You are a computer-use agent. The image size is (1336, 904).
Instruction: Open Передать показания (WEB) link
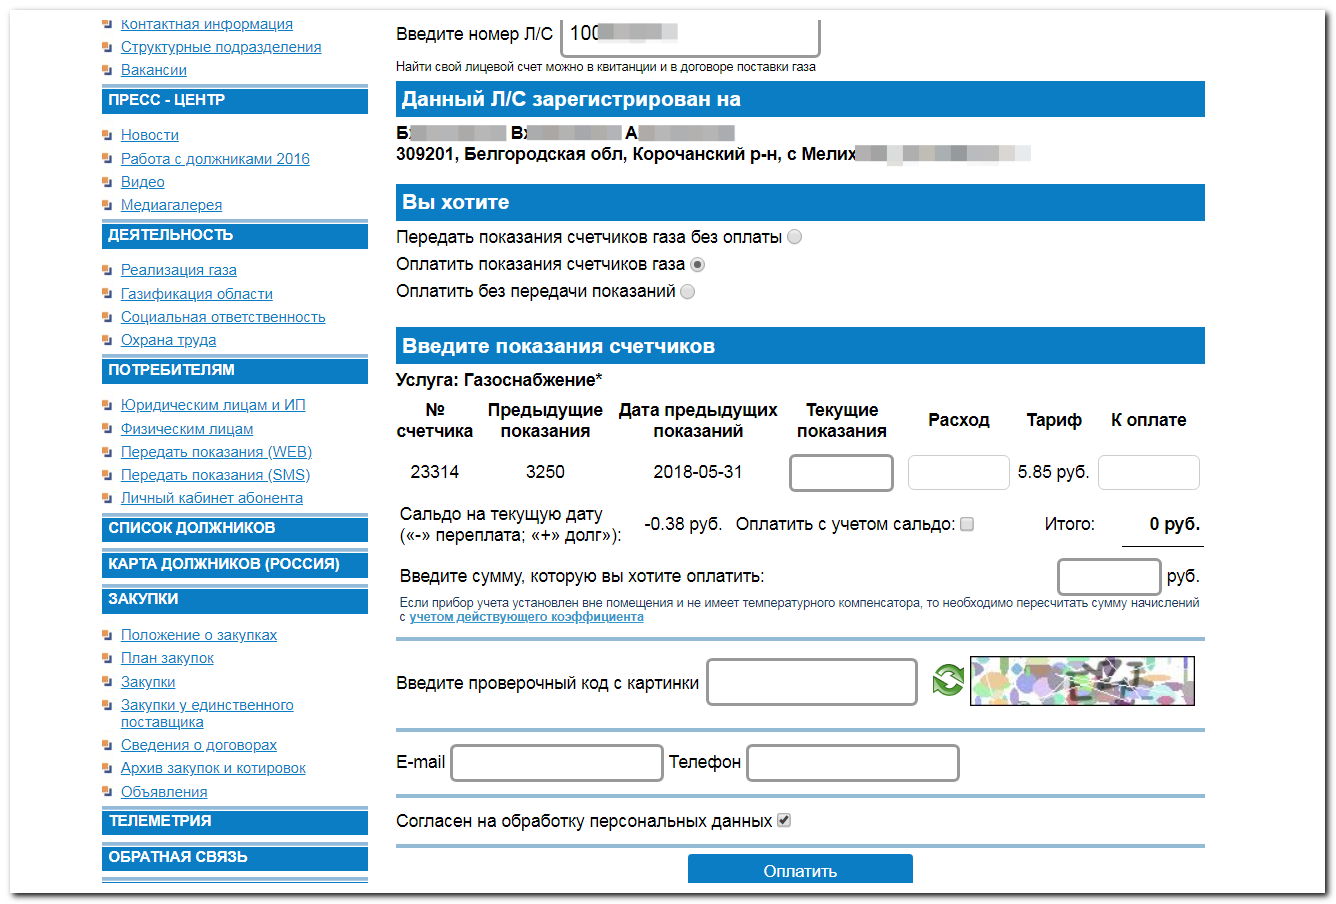216,452
